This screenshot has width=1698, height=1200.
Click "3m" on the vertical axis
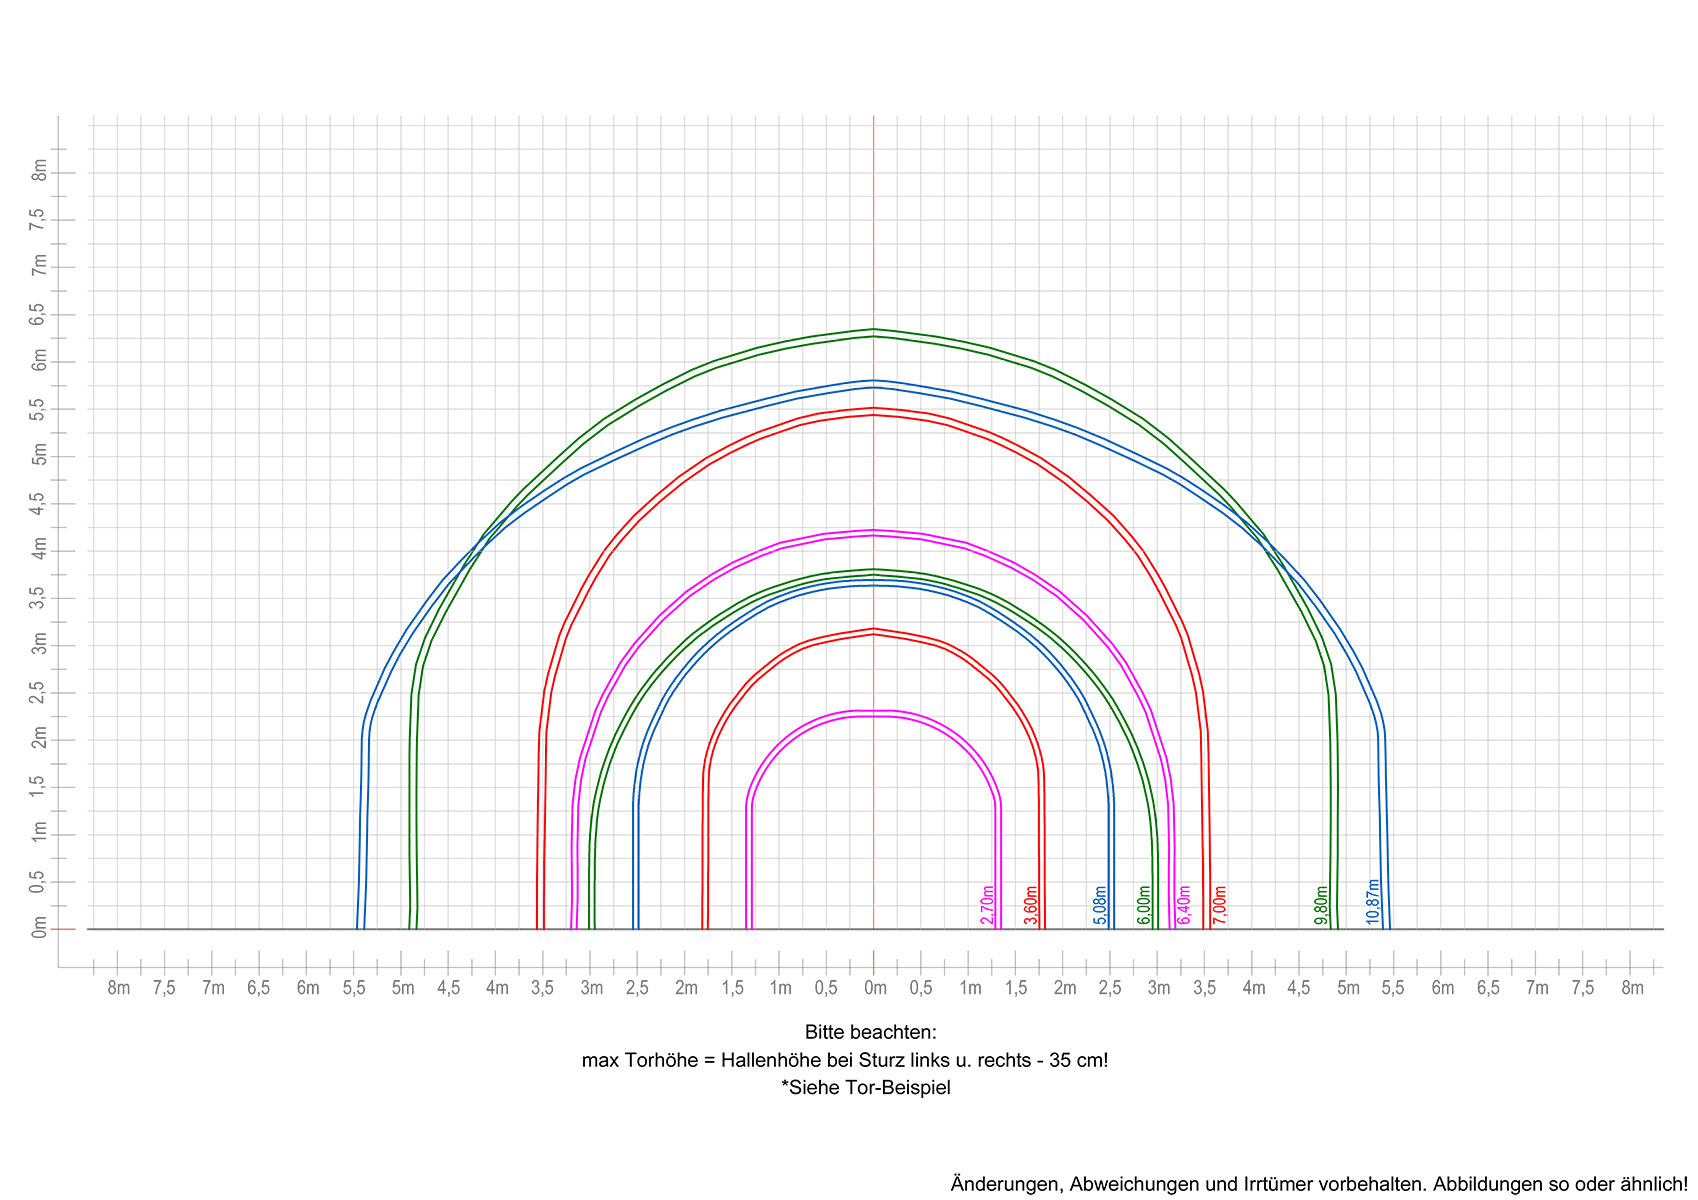pos(39,643)
